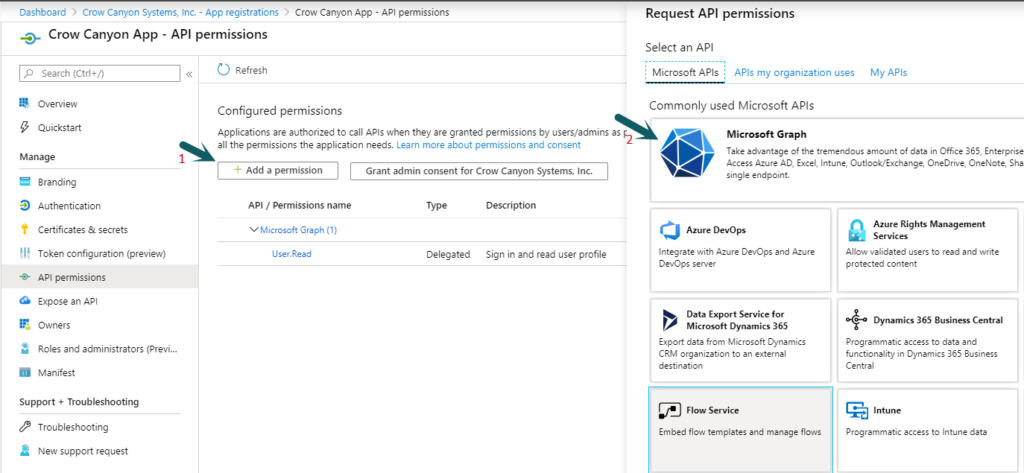Switch to My APIs tab

tap(888, 73)
